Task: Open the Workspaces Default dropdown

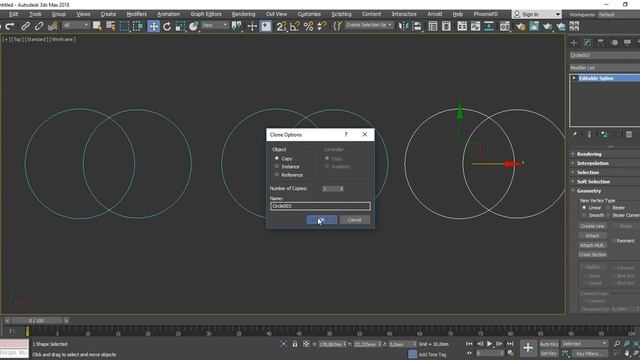Action: click(618, 15)
